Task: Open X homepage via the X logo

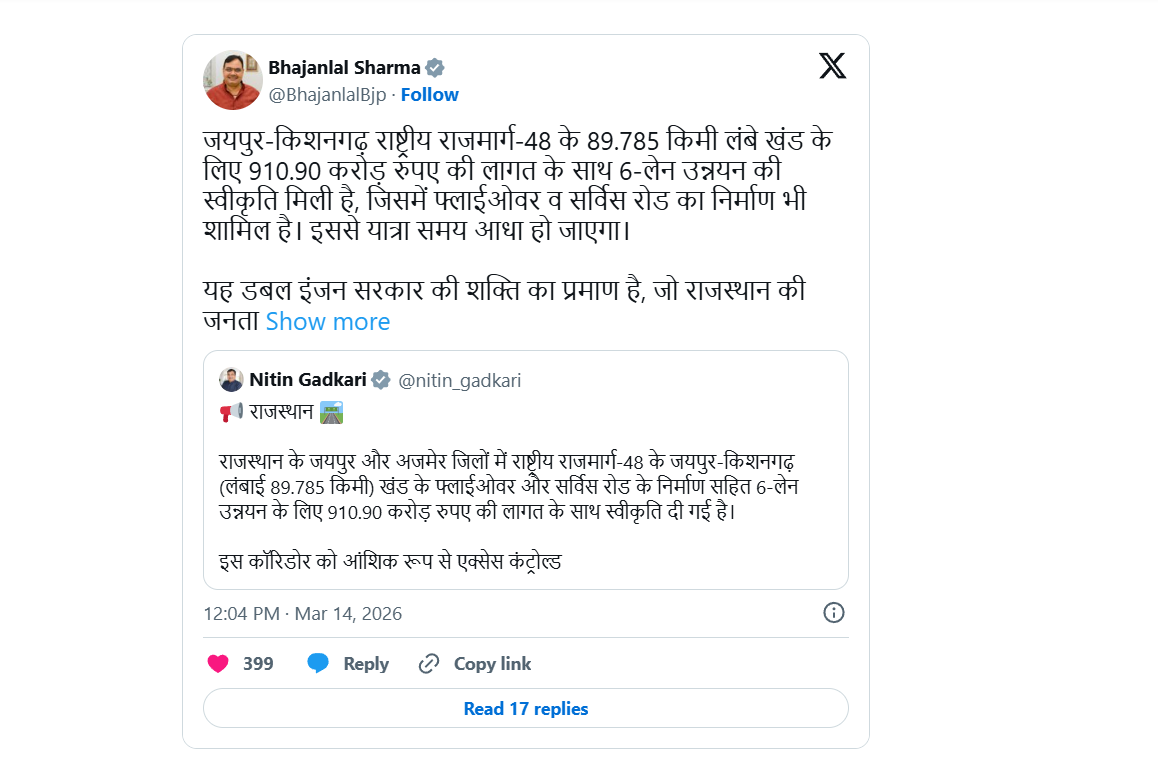Action: point(831,66)
